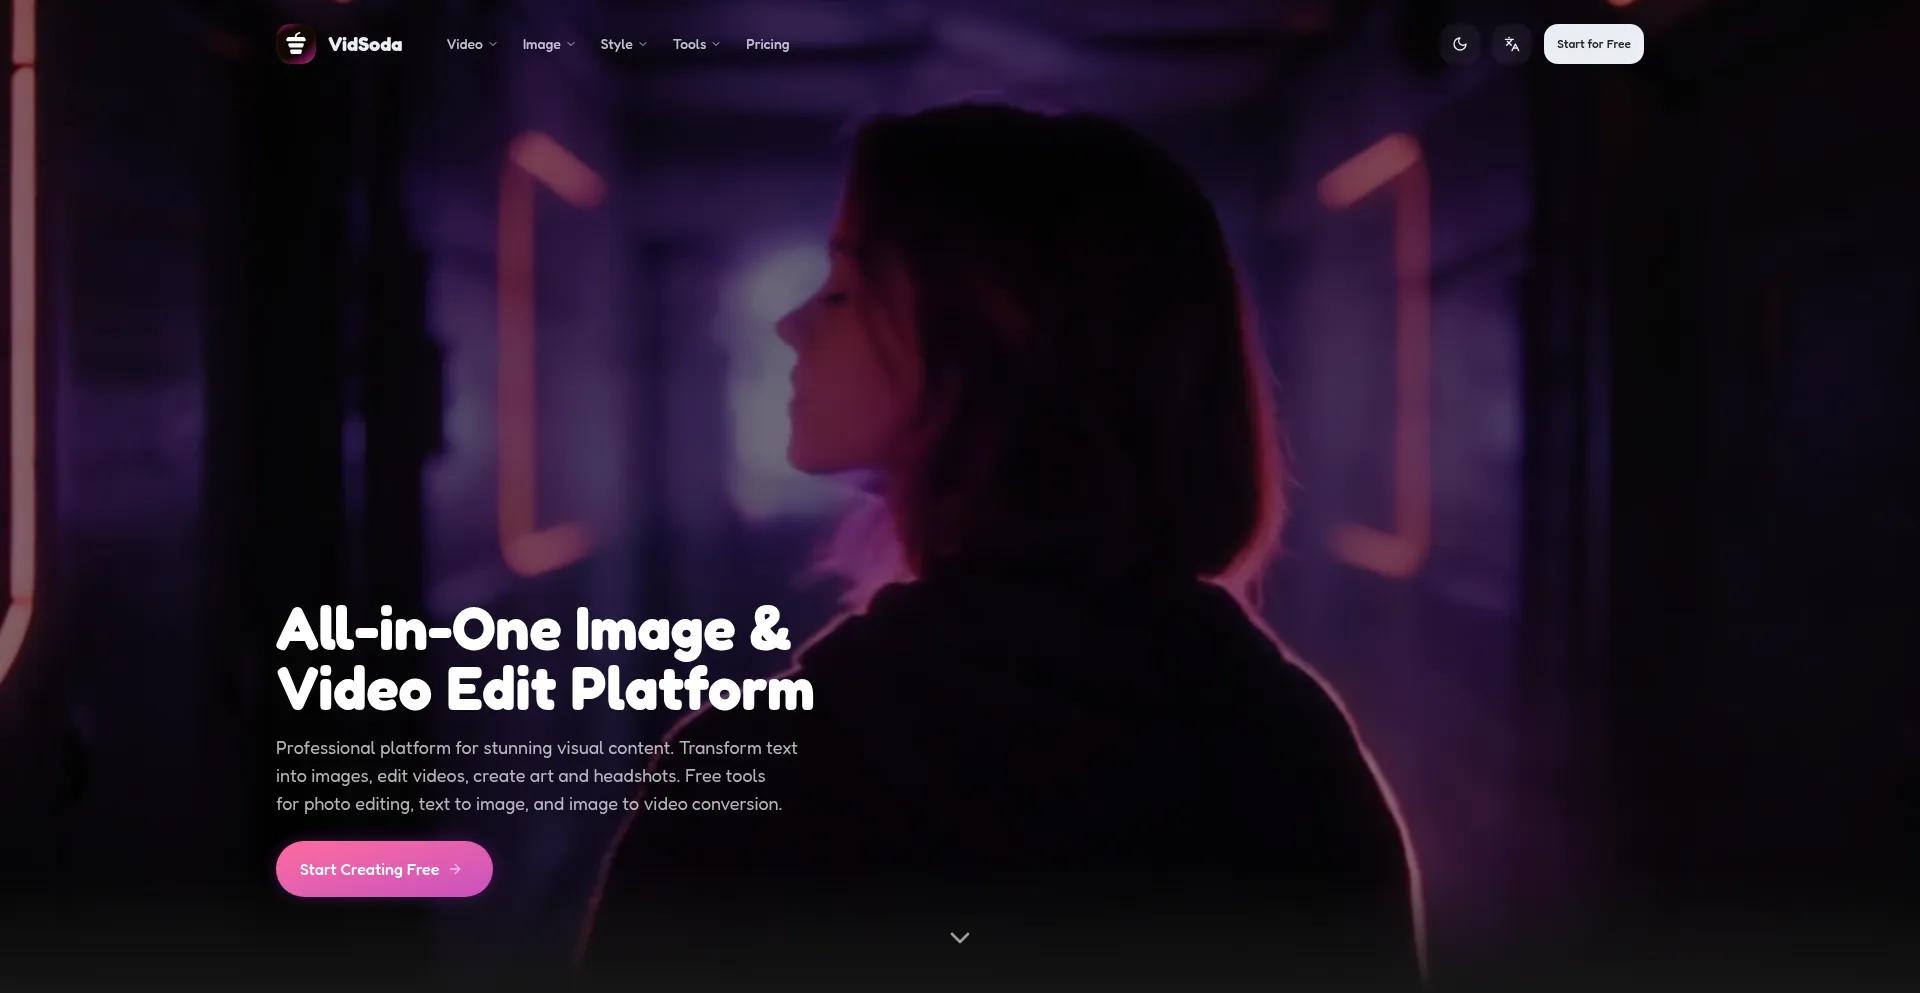Viewport: 1920px width, 993px height.
Task: Open the Pricing page
Action: click(x=767, y=44)
